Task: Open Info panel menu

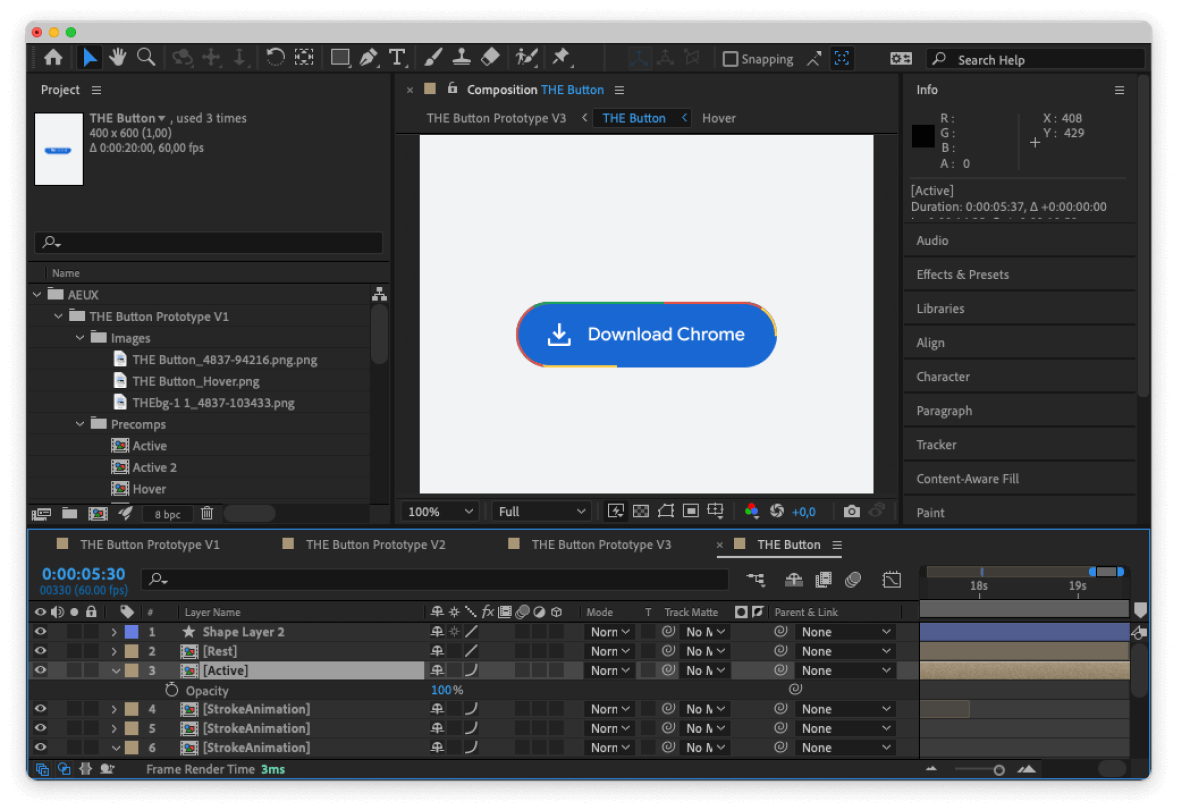Action: [x=1119, y=90]
